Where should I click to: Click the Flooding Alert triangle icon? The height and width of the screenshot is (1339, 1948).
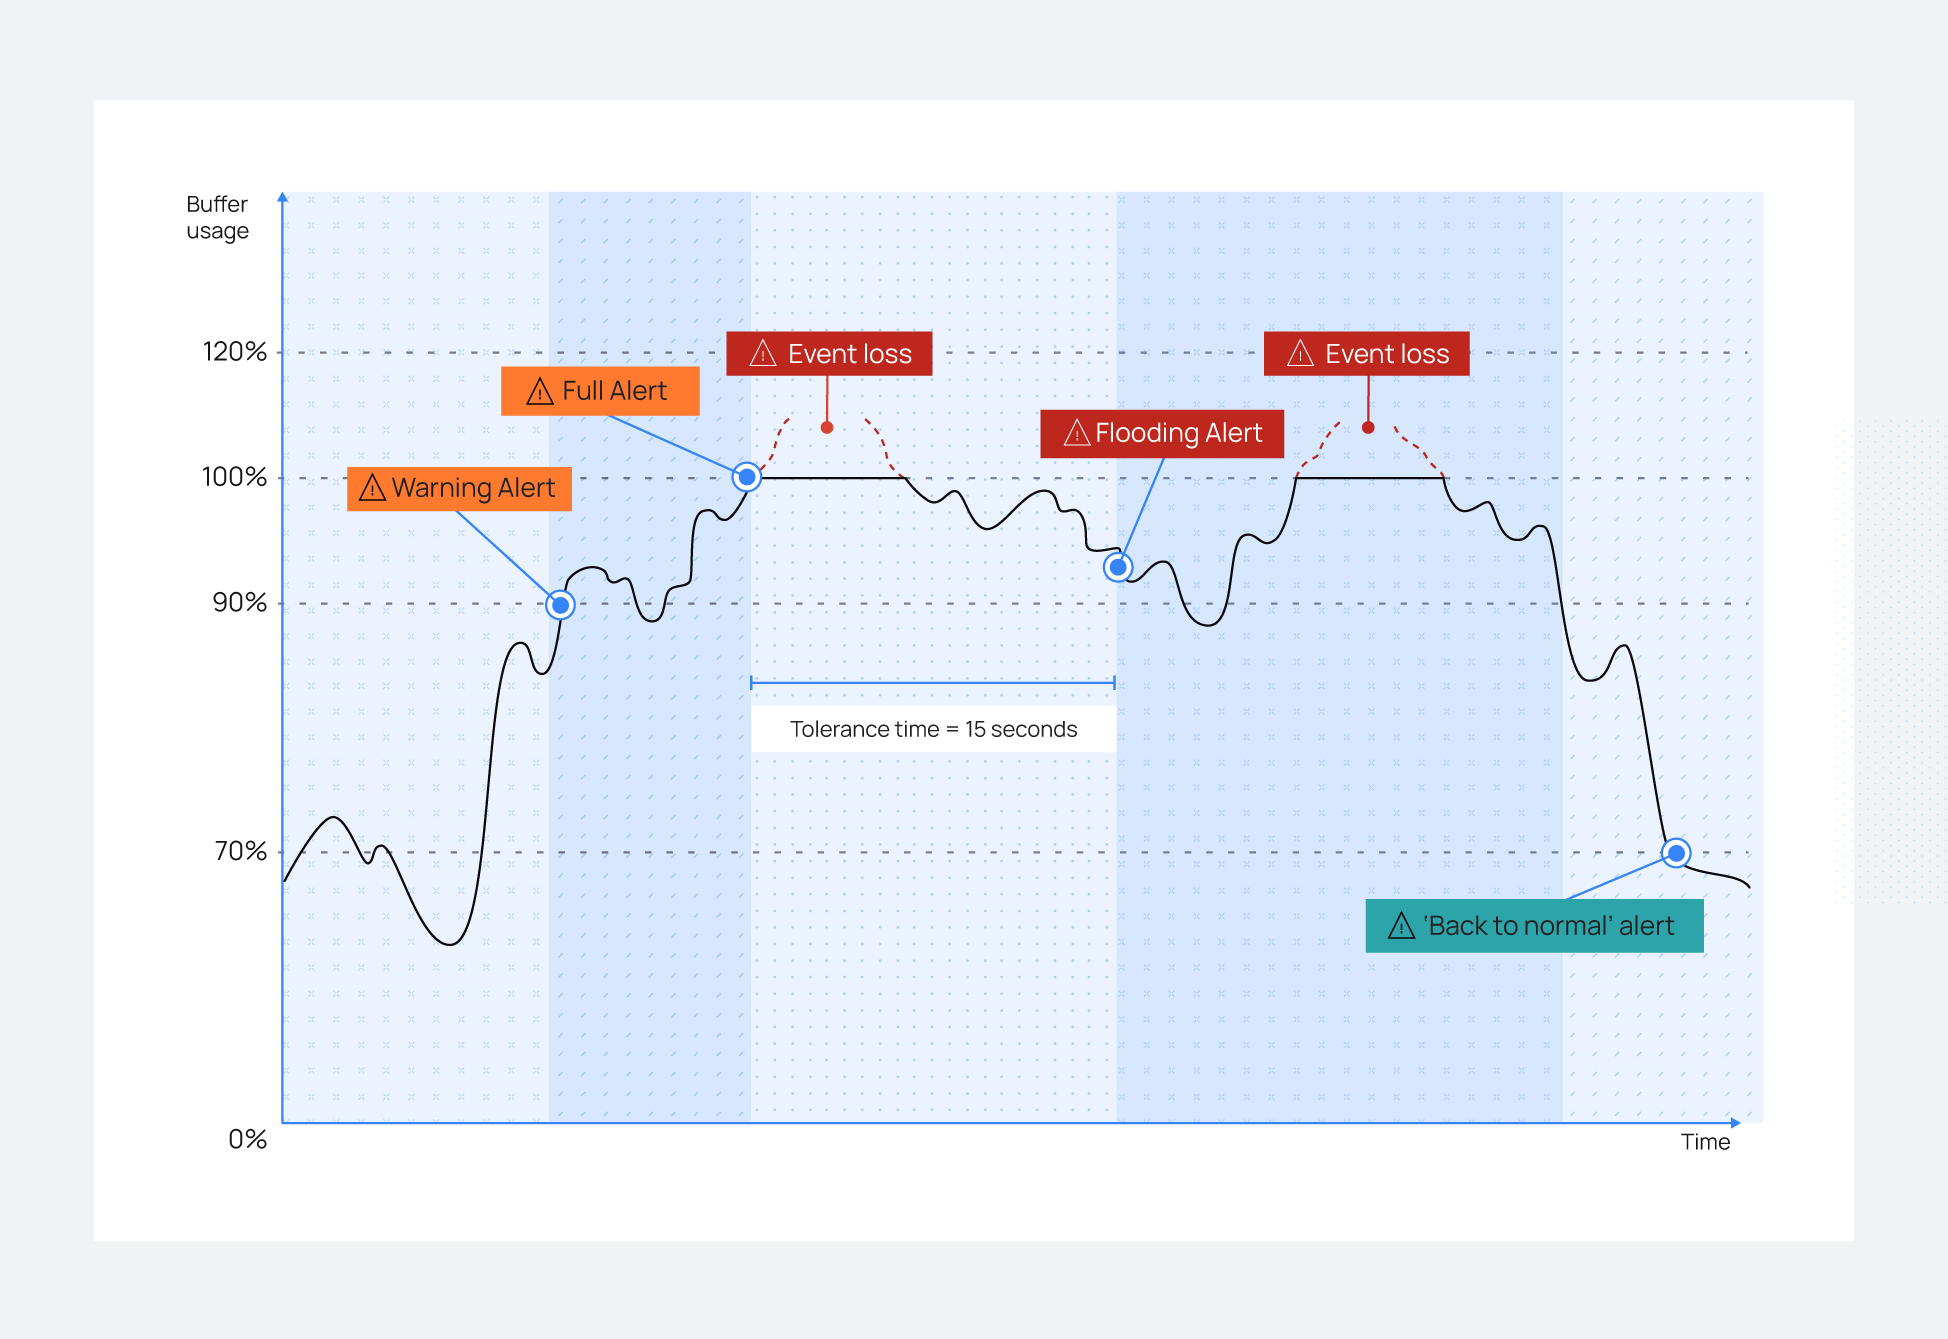[x=1077, y=433]
